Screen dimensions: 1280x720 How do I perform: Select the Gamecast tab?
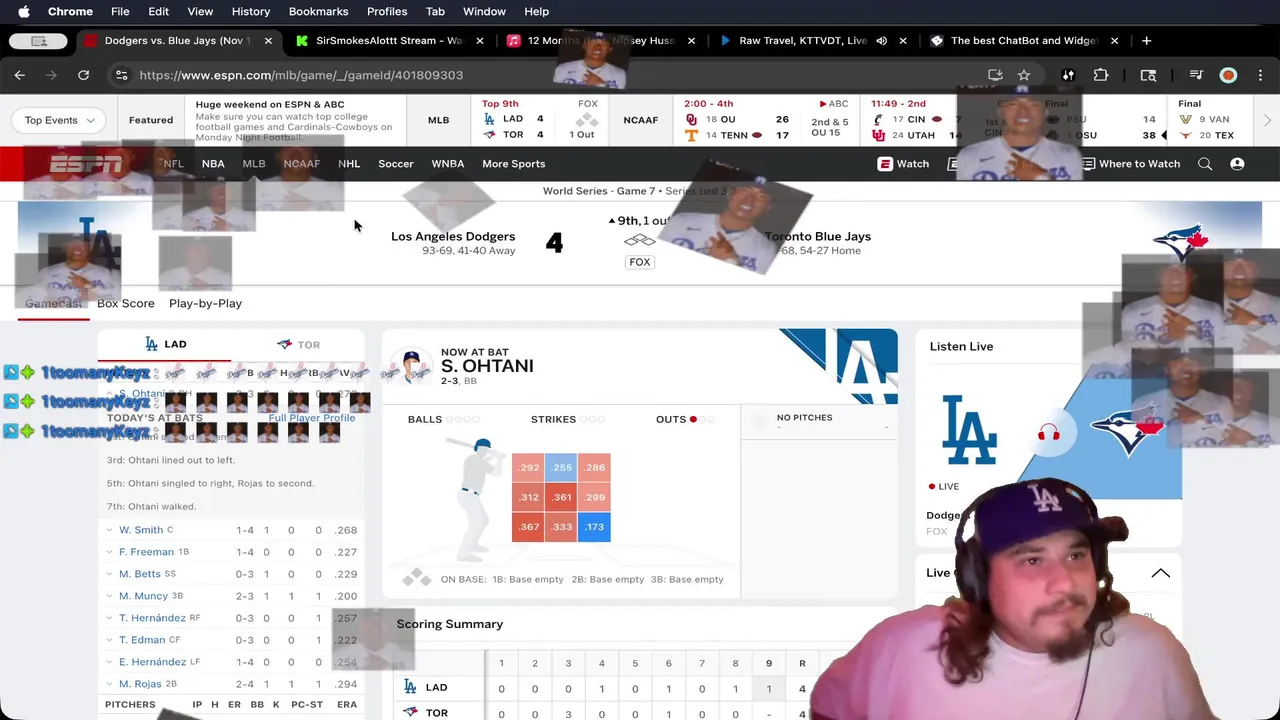click(53, 303)
